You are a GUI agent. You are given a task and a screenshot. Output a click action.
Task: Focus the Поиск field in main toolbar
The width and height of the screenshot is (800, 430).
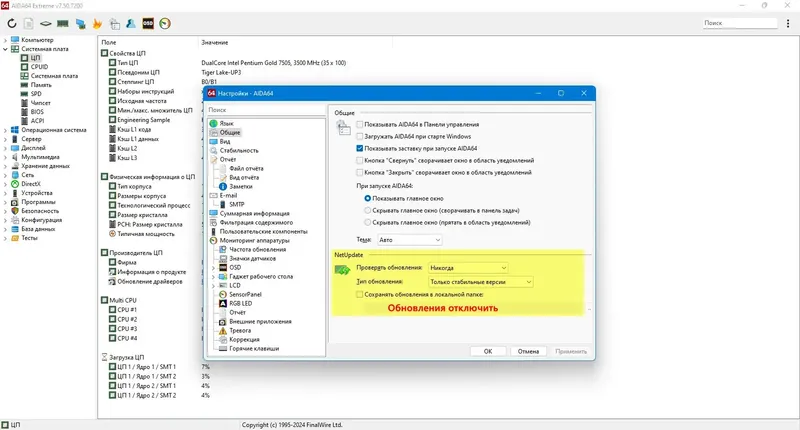739,23
